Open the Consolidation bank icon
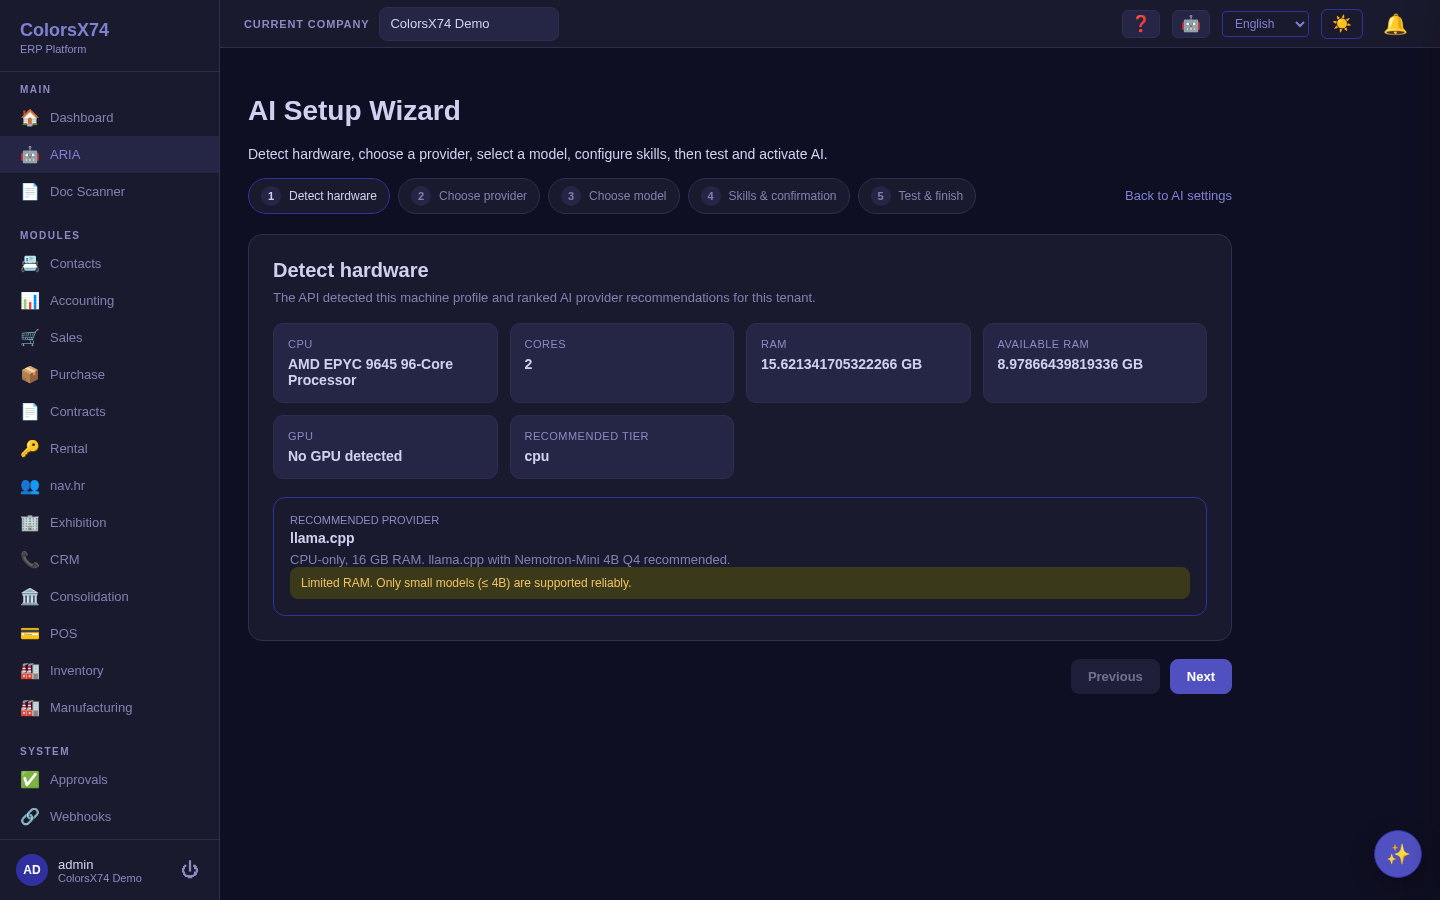1440x900 pixels. pyautogui.click(x=30, y=596)
